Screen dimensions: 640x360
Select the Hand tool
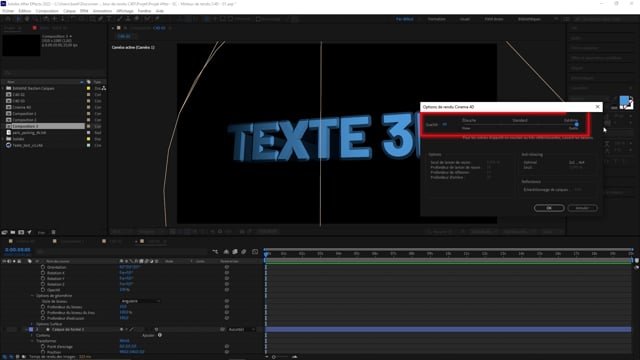[x=27, y=19]
